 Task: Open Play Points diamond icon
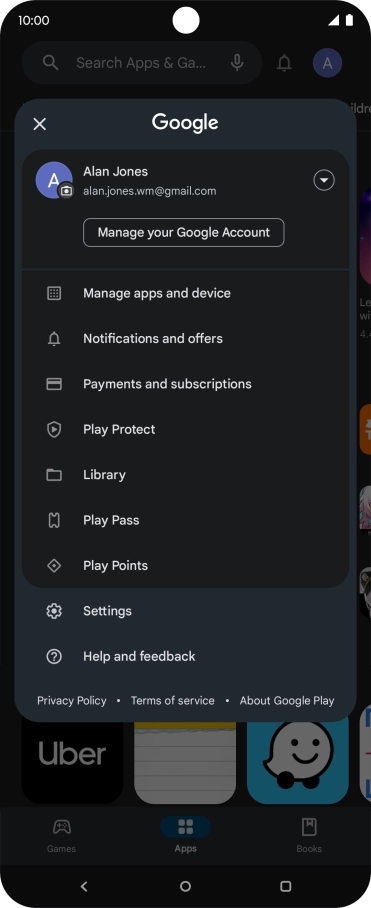coord(54,565)
